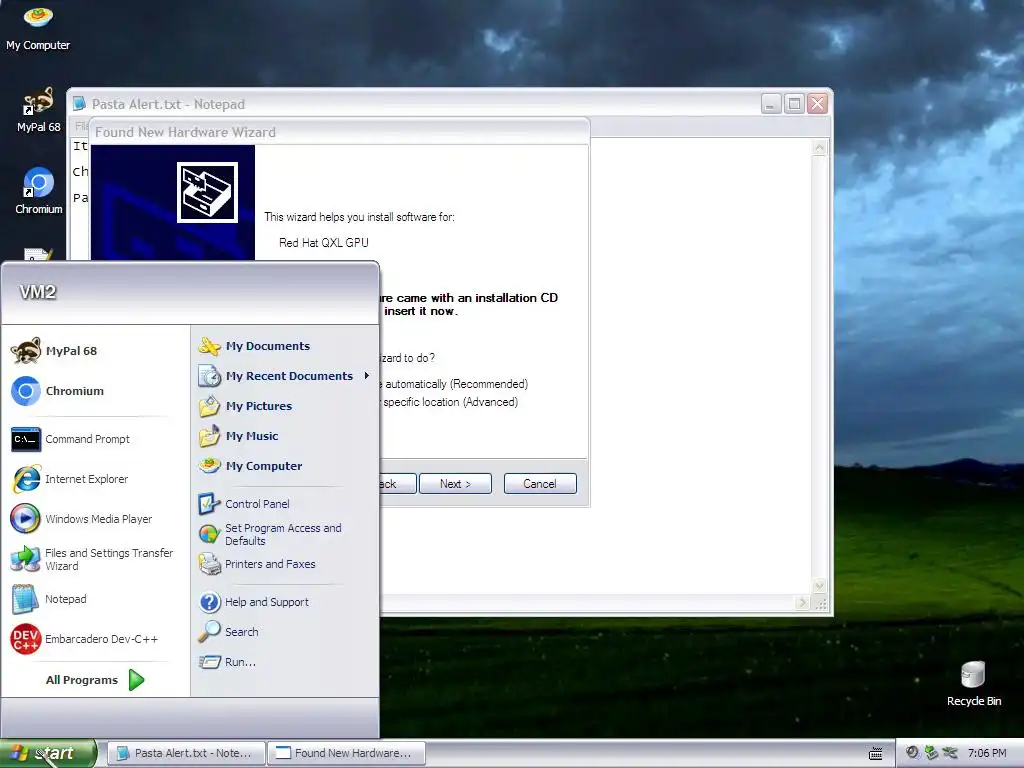
Task: Minimize the Notepad window
Action: pyautogui.click(x=771, y=104)
